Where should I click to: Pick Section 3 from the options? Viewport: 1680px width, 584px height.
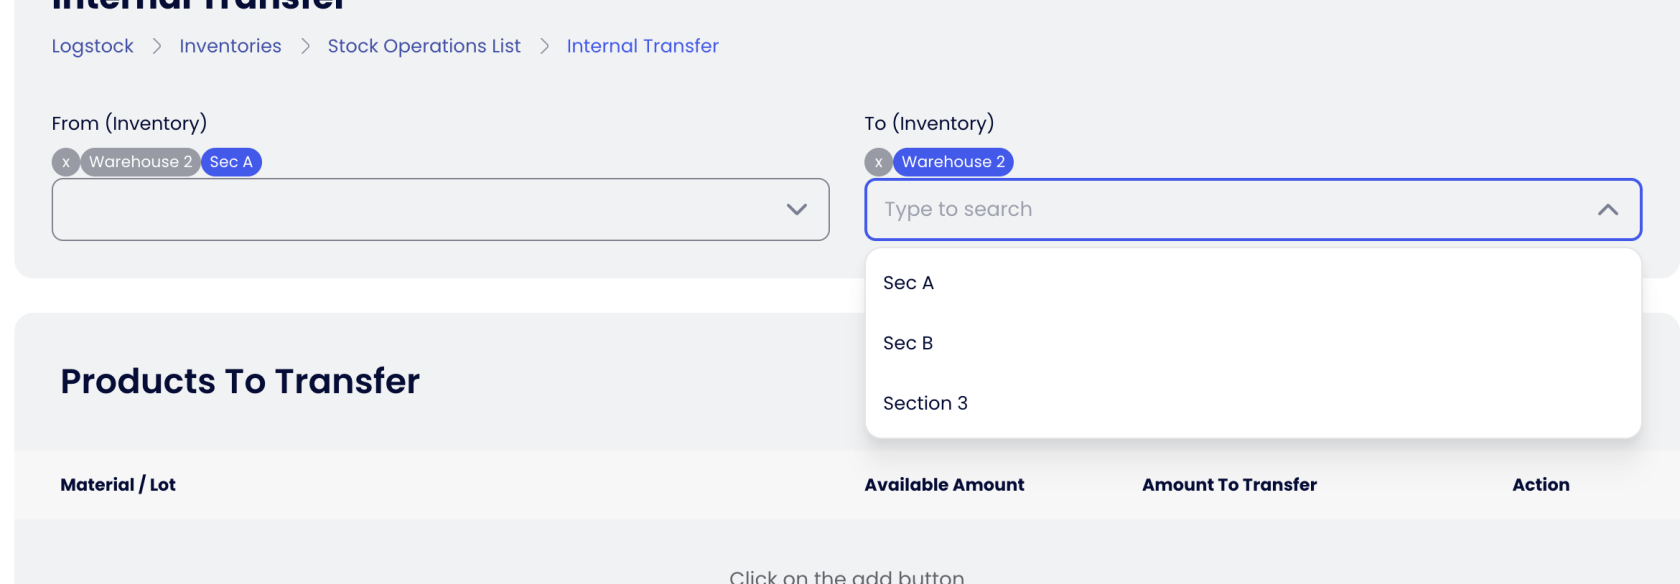[925, 403]
